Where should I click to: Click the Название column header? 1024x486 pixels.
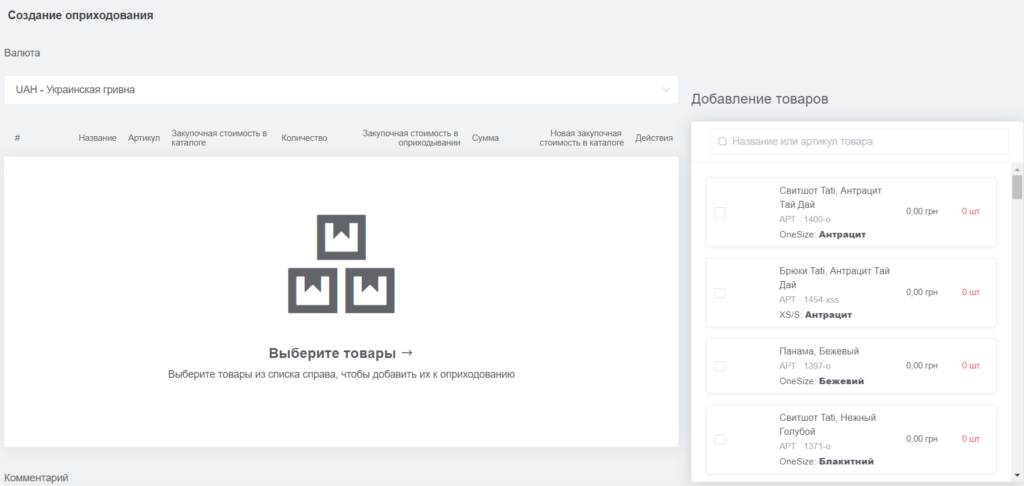97,138
